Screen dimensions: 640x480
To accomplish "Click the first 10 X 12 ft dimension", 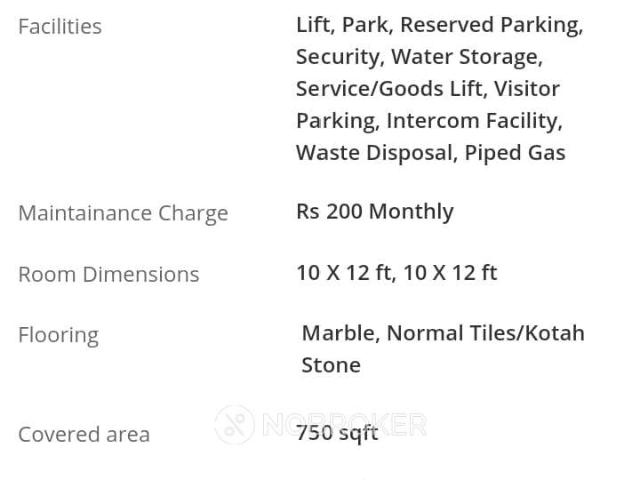I will (346, 273).
